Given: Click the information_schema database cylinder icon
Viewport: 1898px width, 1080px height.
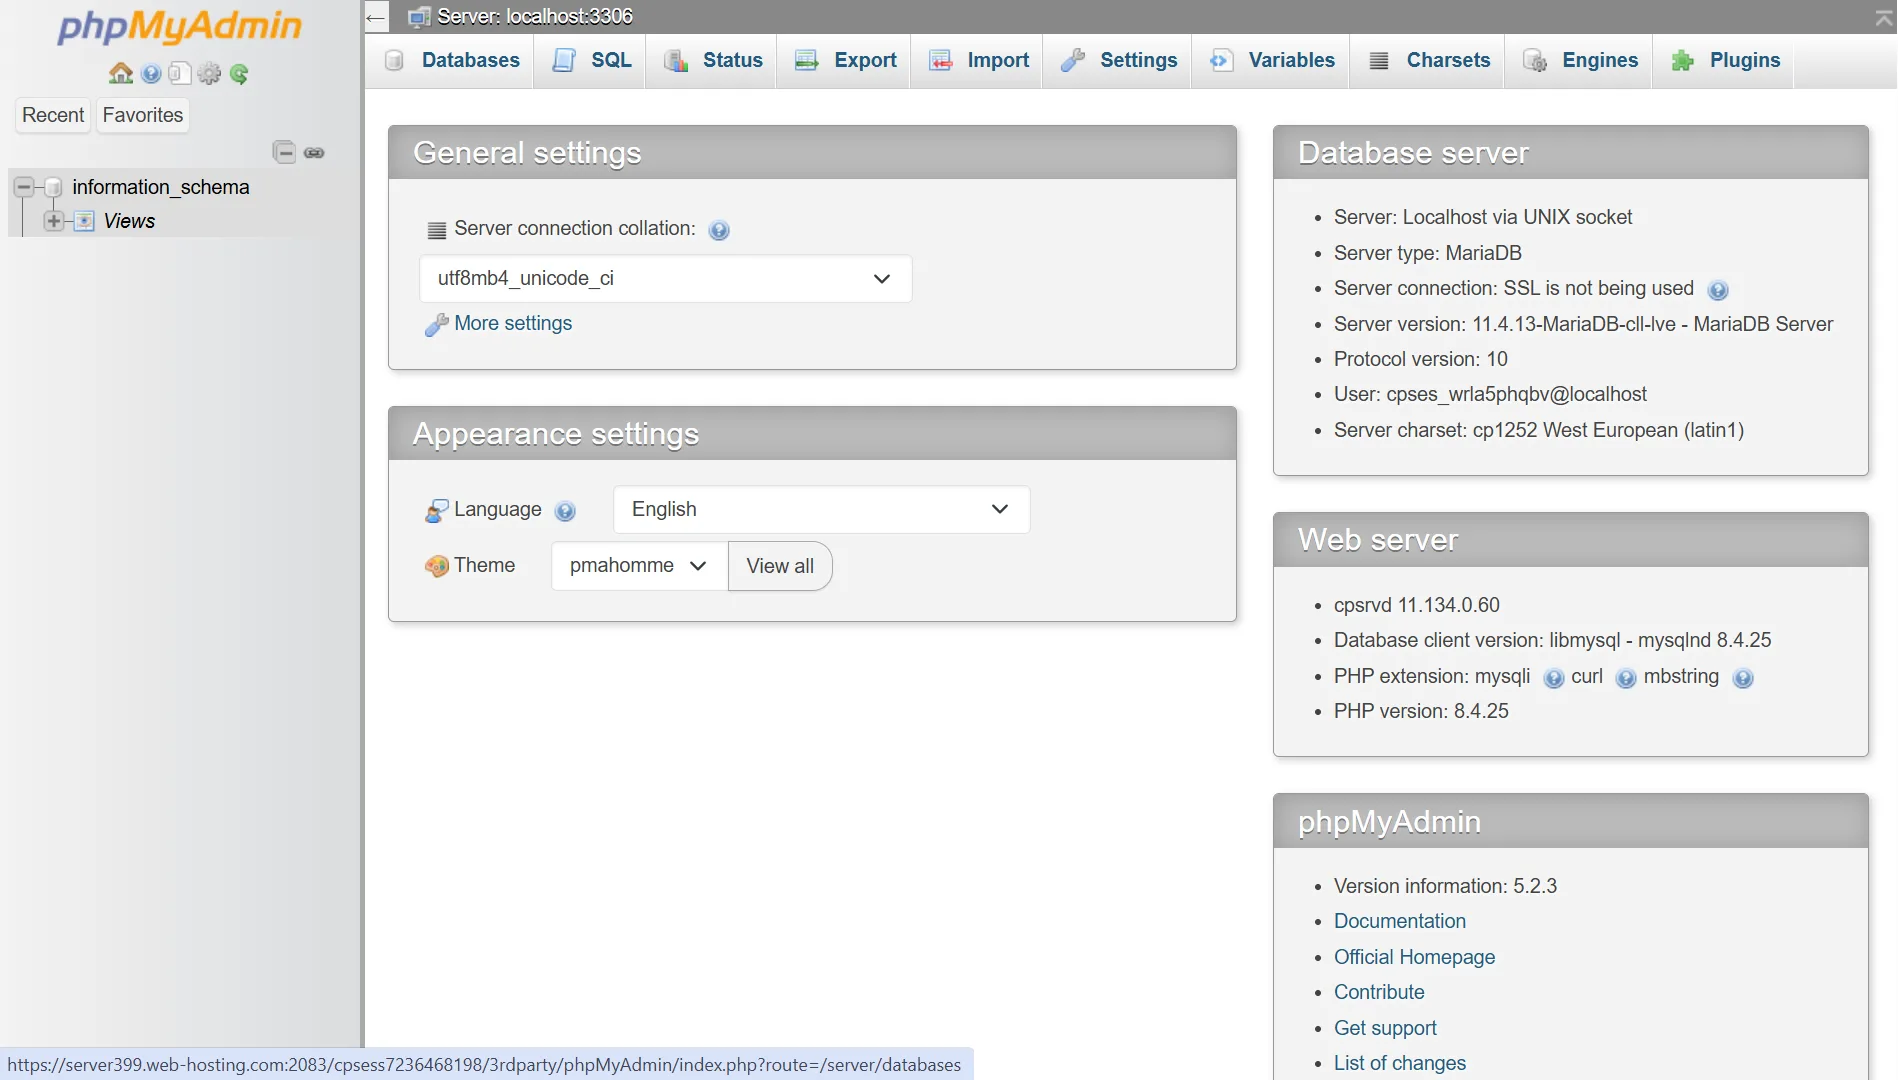Looking at the screenshot, I should (x=54, y=187).
